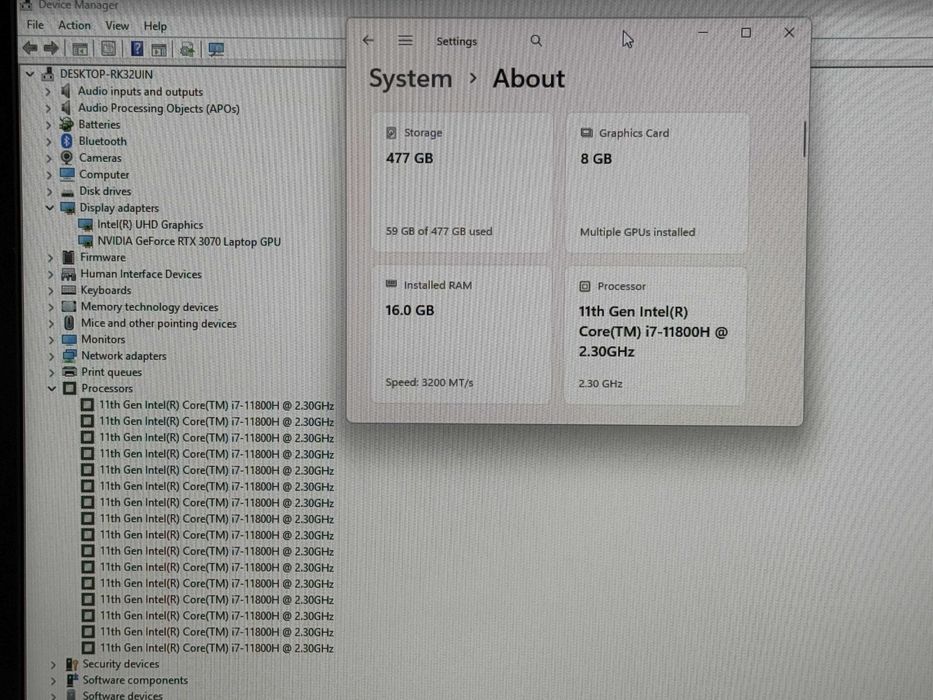
Task: Open the Settings hamburger navigation menu
Action: (405, 40)
